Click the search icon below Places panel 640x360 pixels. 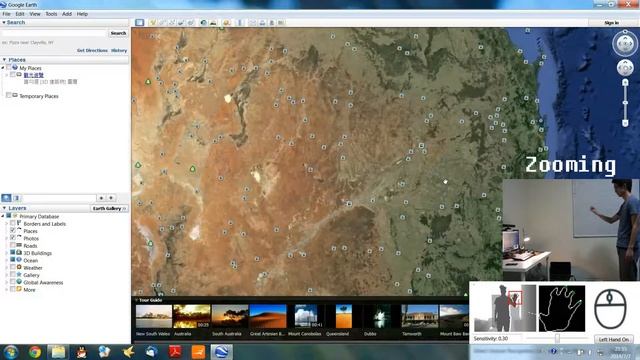click(6, 198)
